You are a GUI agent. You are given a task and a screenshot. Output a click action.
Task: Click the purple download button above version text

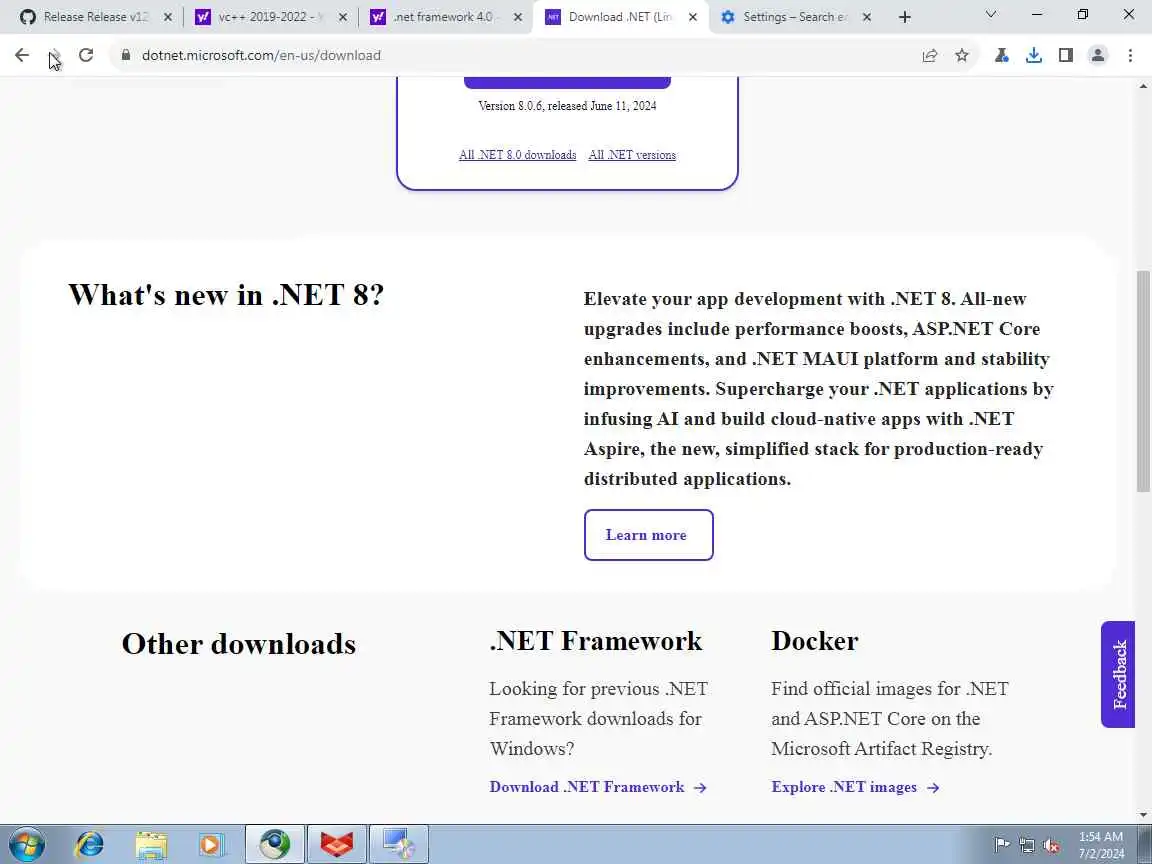click(567, 82)
